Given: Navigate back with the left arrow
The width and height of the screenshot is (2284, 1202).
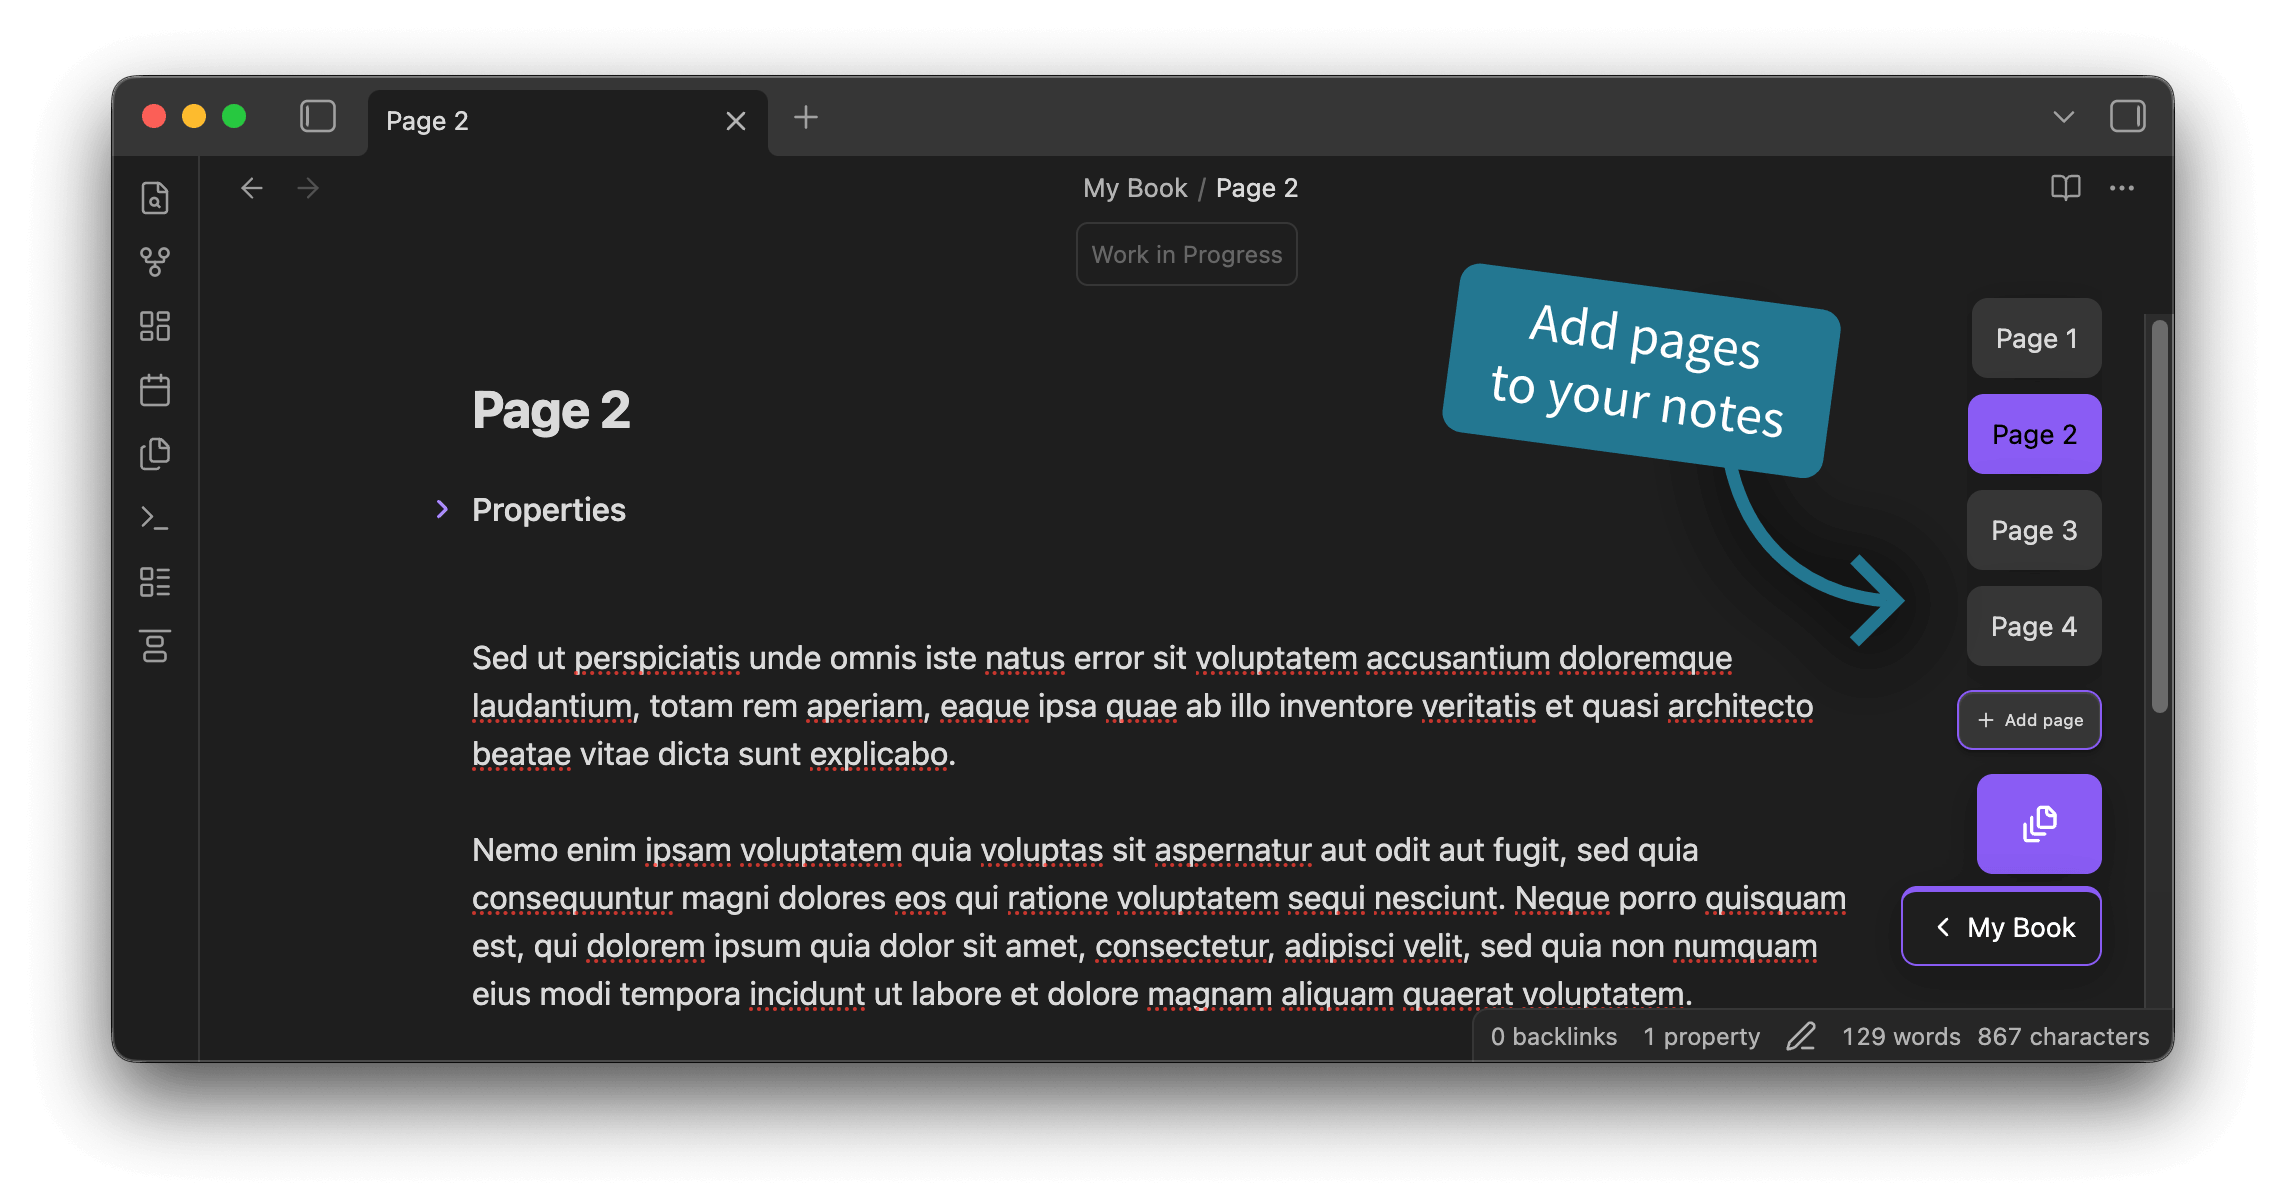Looking at the screenshot, I should (x=252, y=188).
